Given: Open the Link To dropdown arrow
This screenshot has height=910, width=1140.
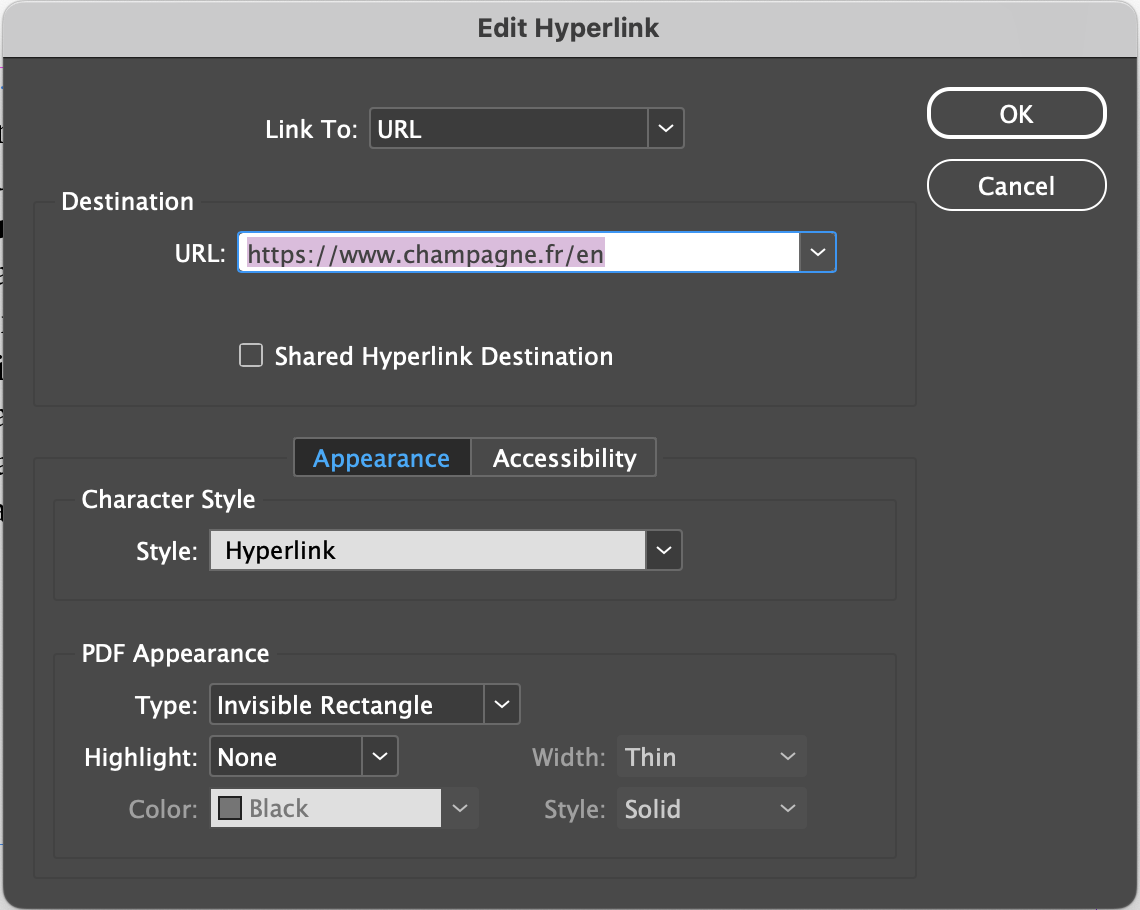Looking at the screenshot, I should click(666, 129).
